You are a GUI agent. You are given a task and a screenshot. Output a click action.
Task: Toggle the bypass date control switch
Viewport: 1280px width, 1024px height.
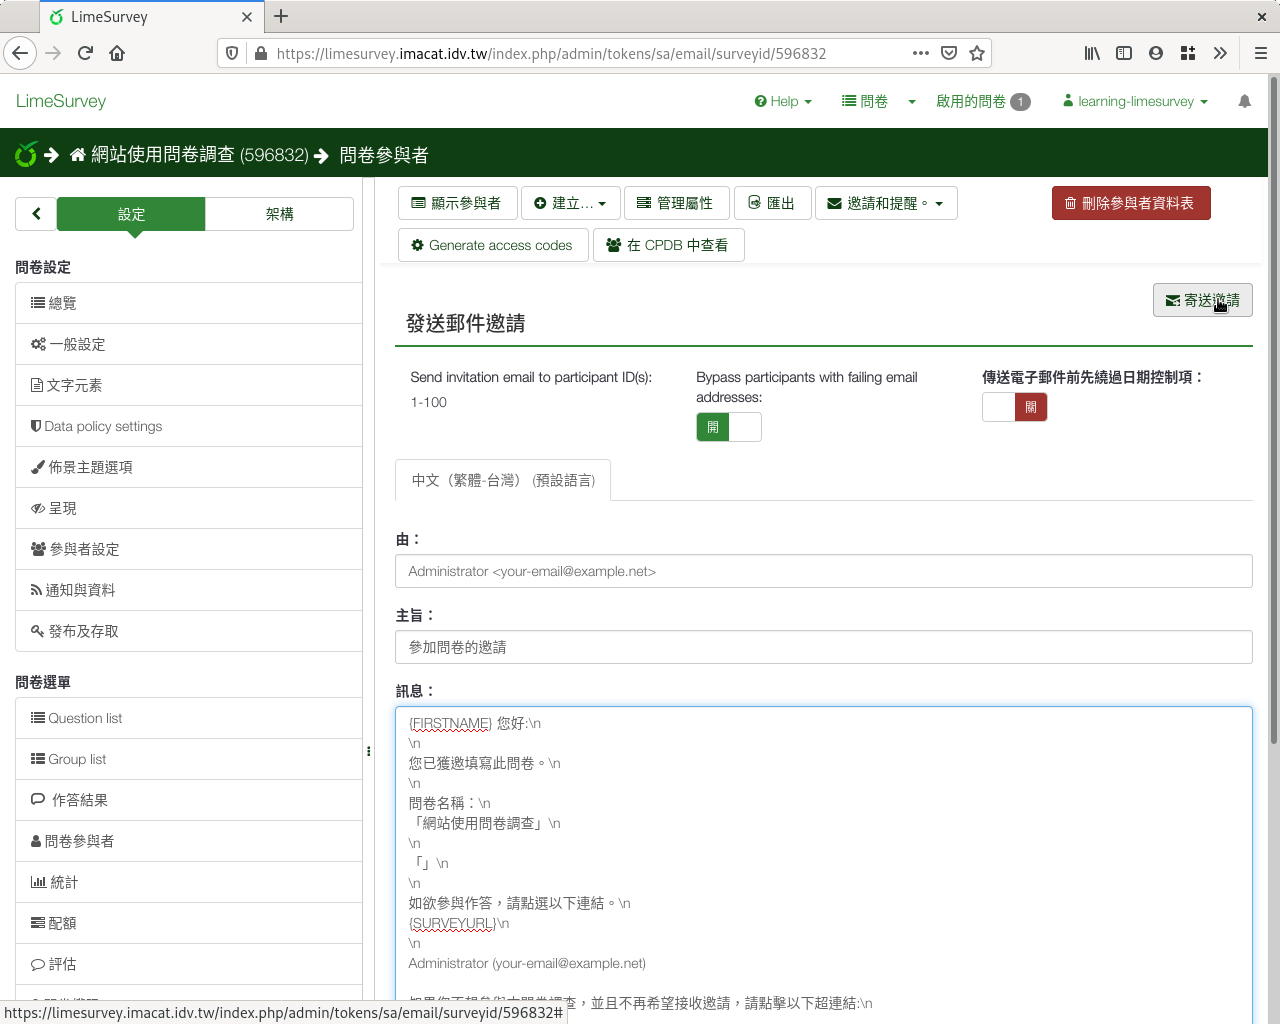click(1015, 407)
